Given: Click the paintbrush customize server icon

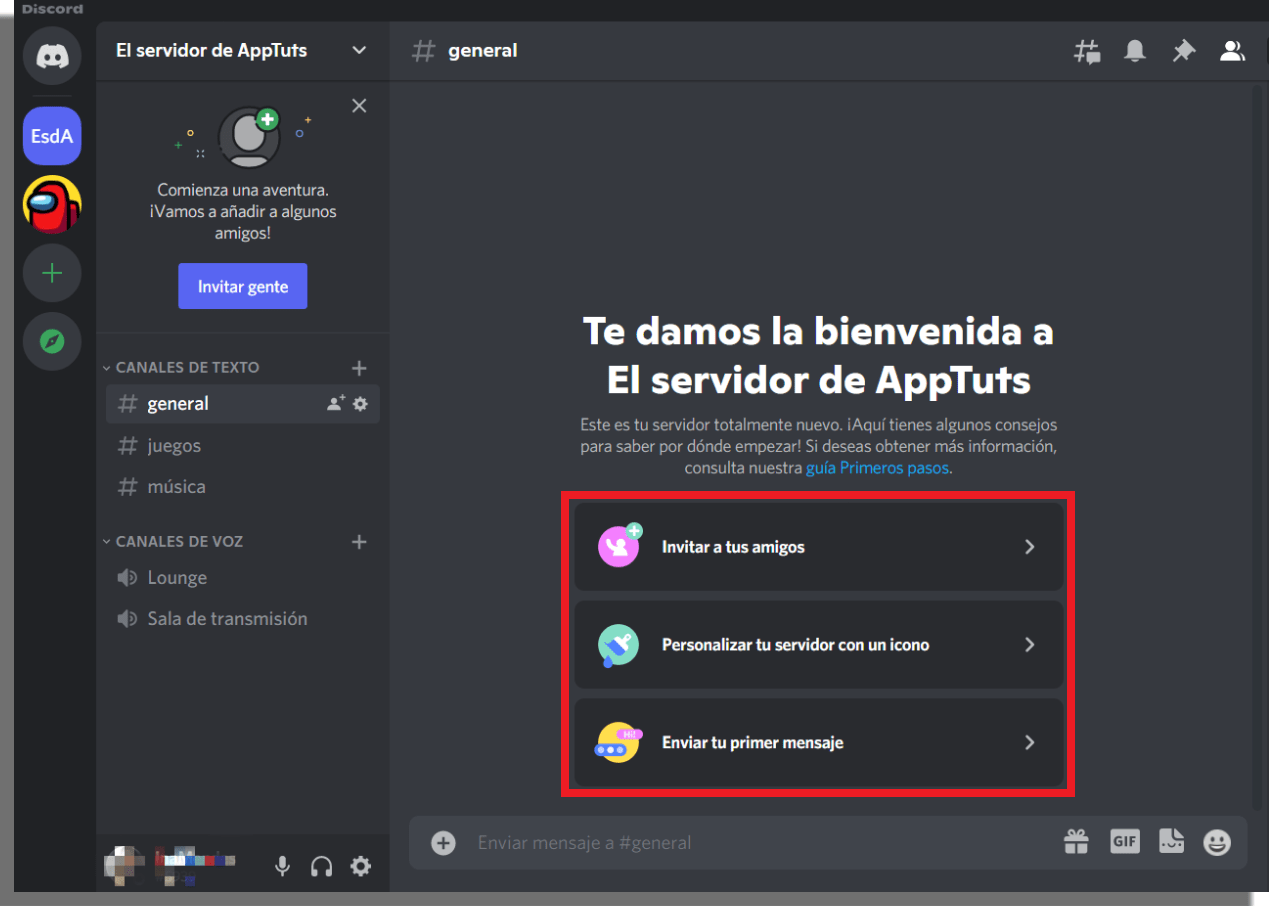Looking at the screenshot, I should click(x=618, y=645).
